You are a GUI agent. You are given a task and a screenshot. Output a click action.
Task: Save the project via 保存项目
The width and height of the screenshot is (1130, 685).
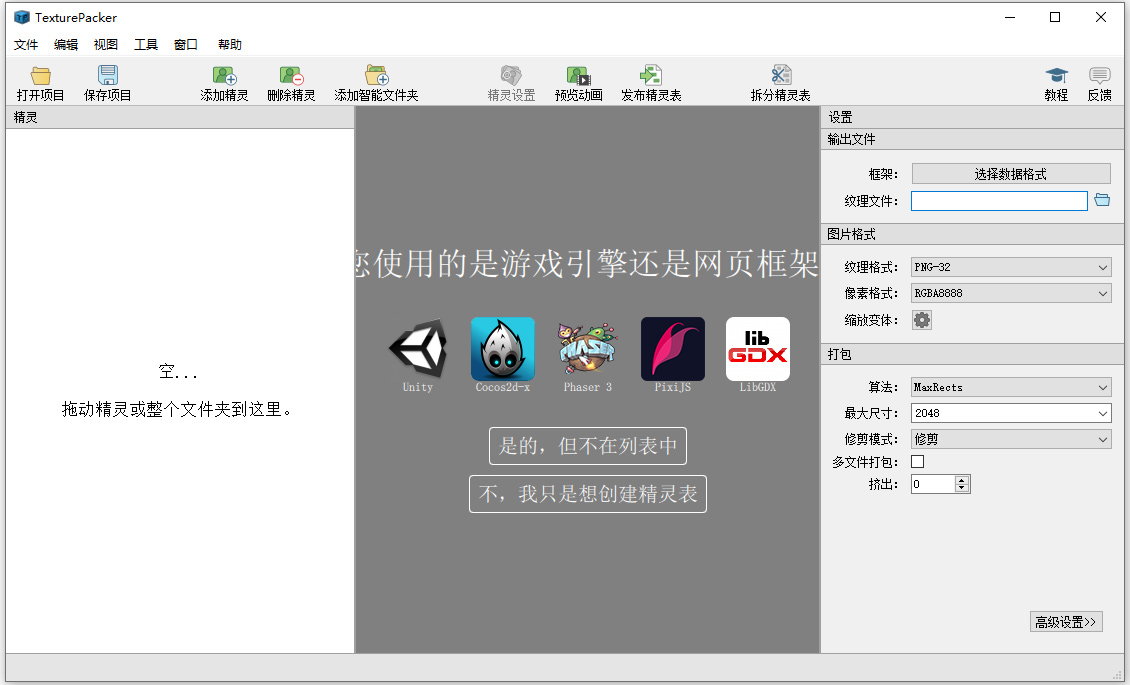[106, 82]
